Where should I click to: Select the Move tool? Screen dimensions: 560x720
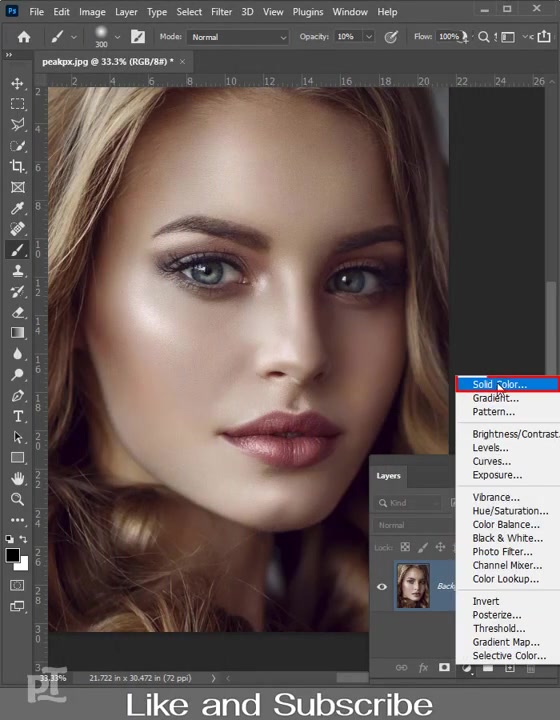17,84
